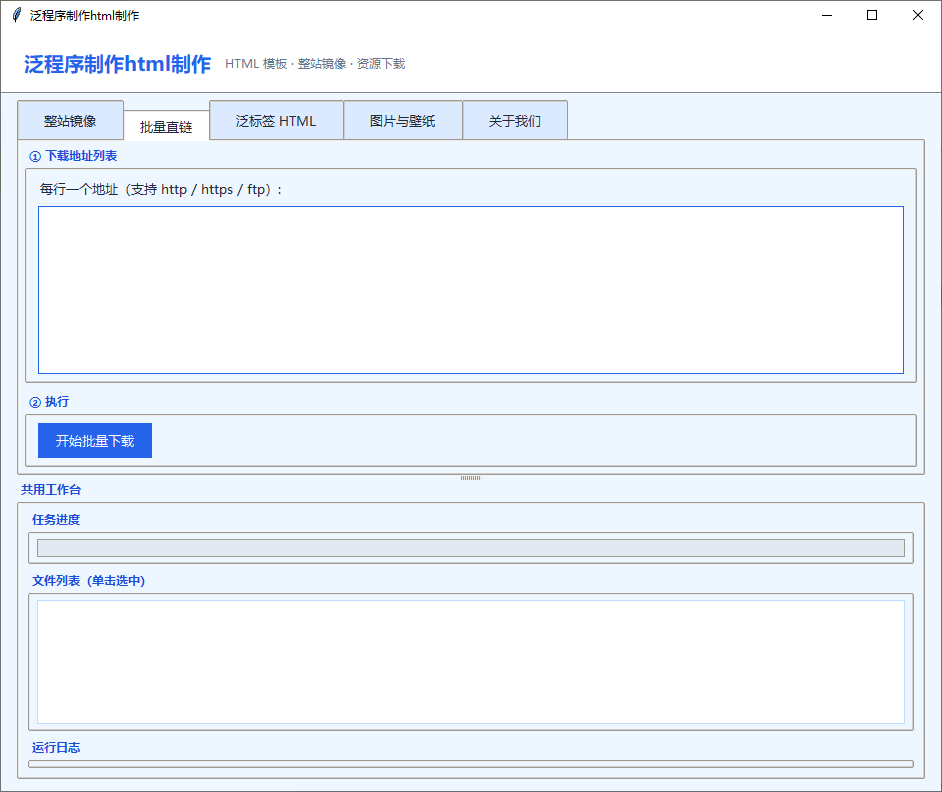
Task: Close the 泛程序制作html制作 window
Action: tap(918, 15)
